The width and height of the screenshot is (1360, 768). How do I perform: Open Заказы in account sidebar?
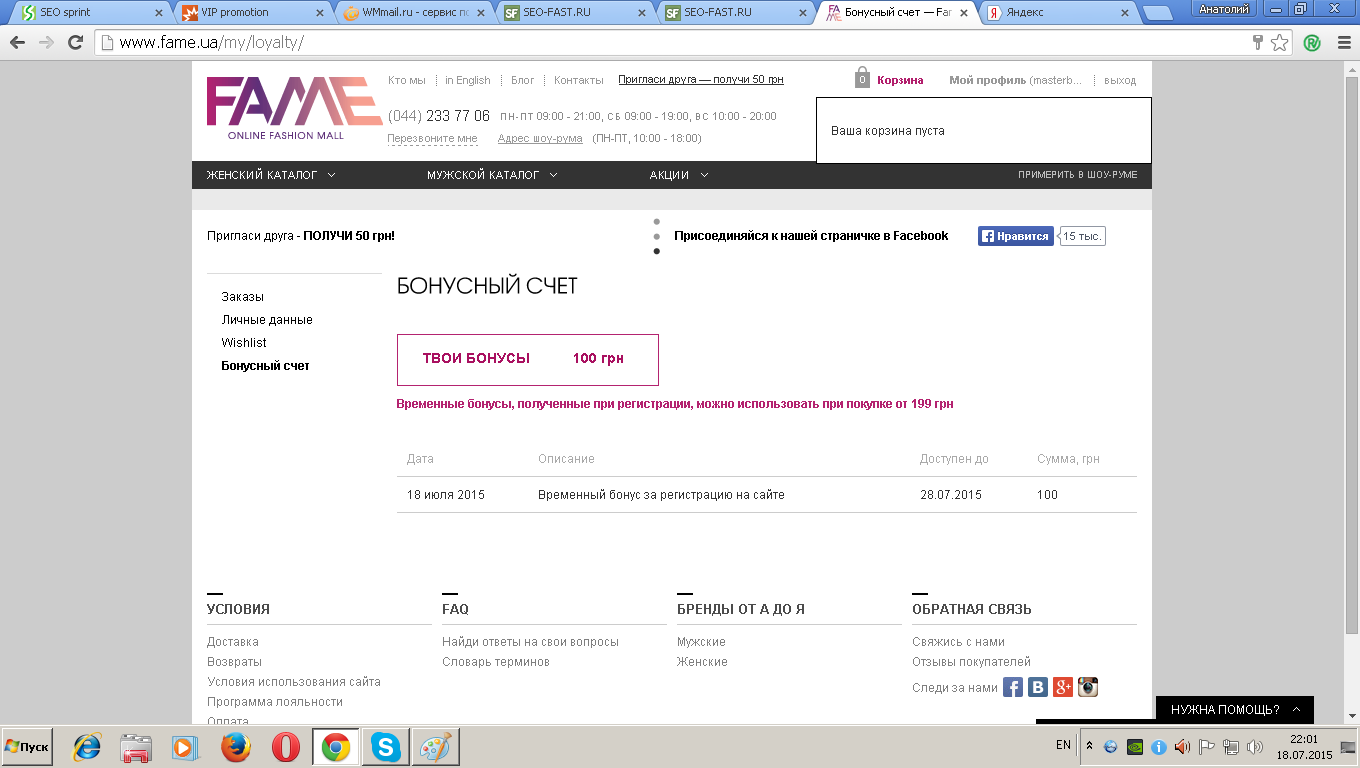(x=243, y=297)
